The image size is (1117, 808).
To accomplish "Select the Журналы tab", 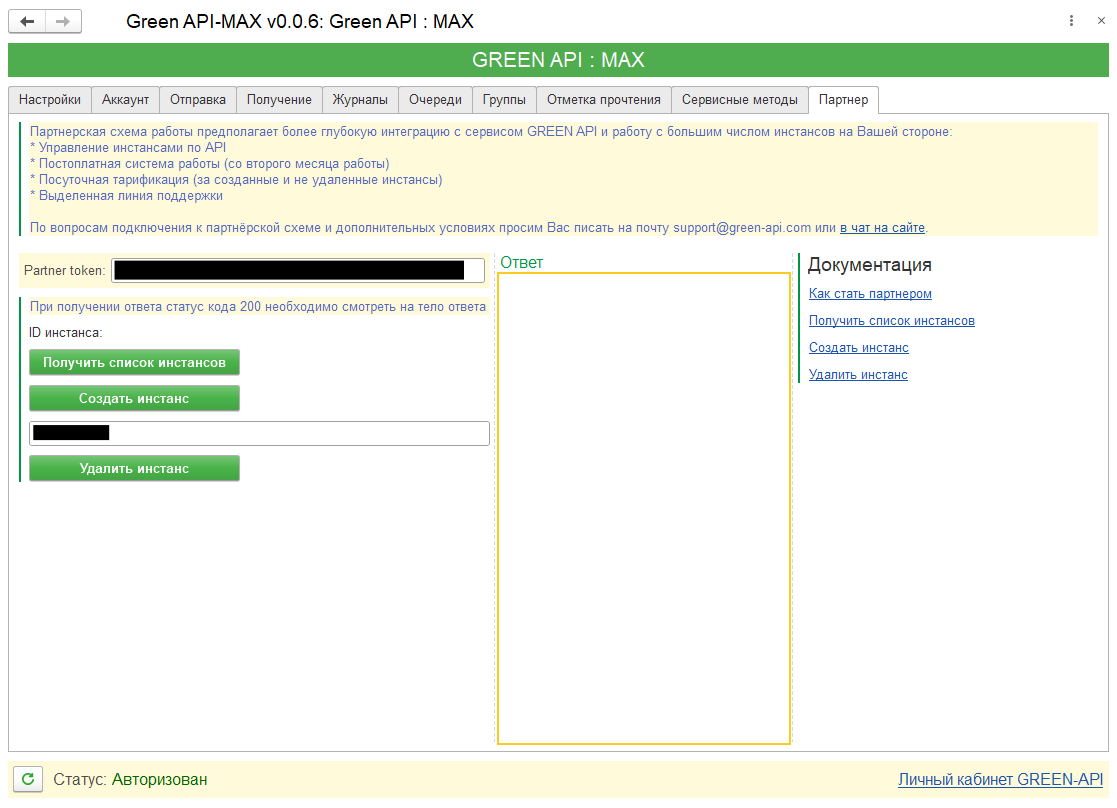I will 360,100.
